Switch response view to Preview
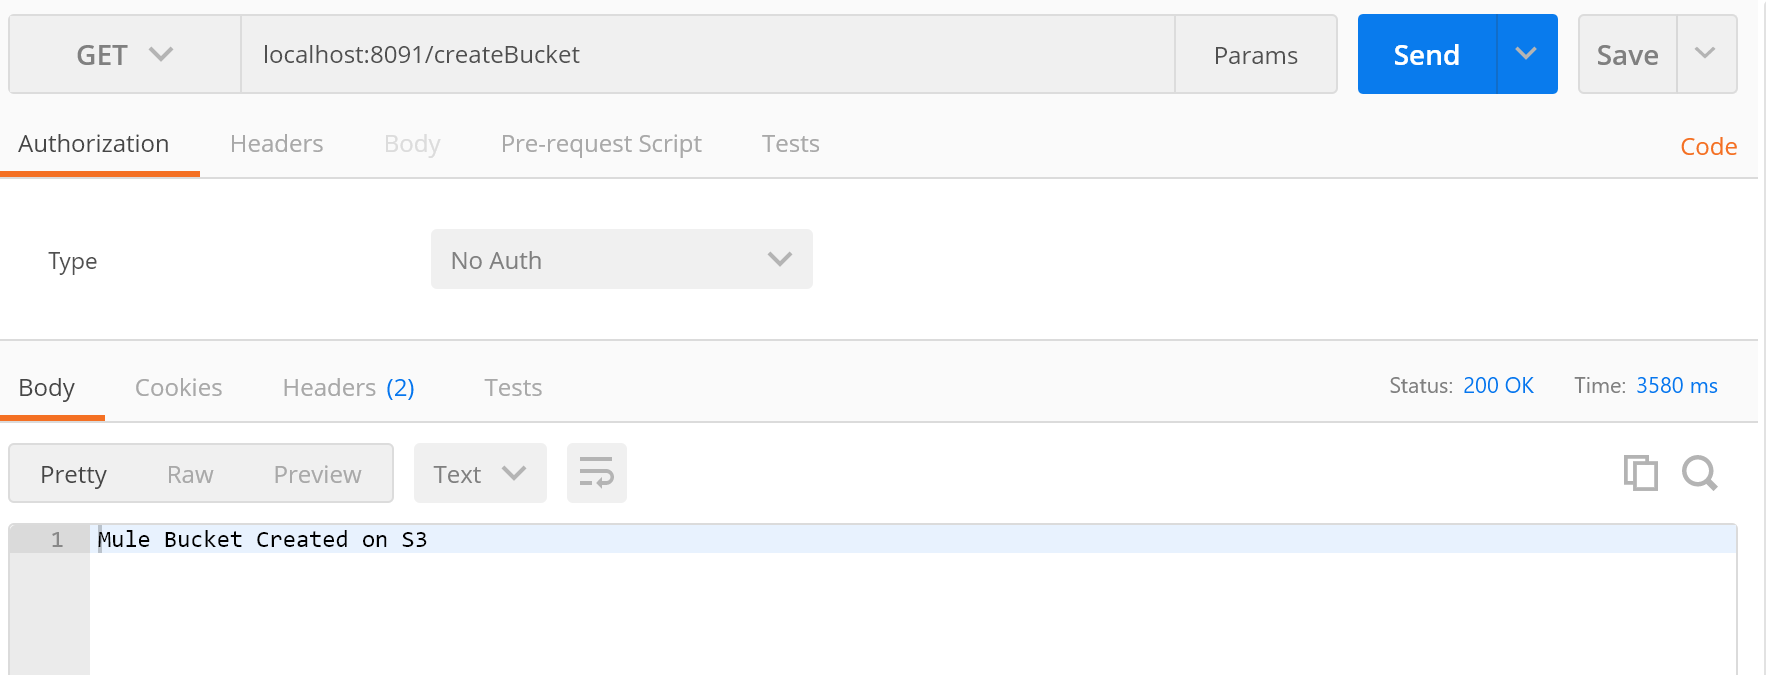The image size is (1766, 675). click(317, 475)
